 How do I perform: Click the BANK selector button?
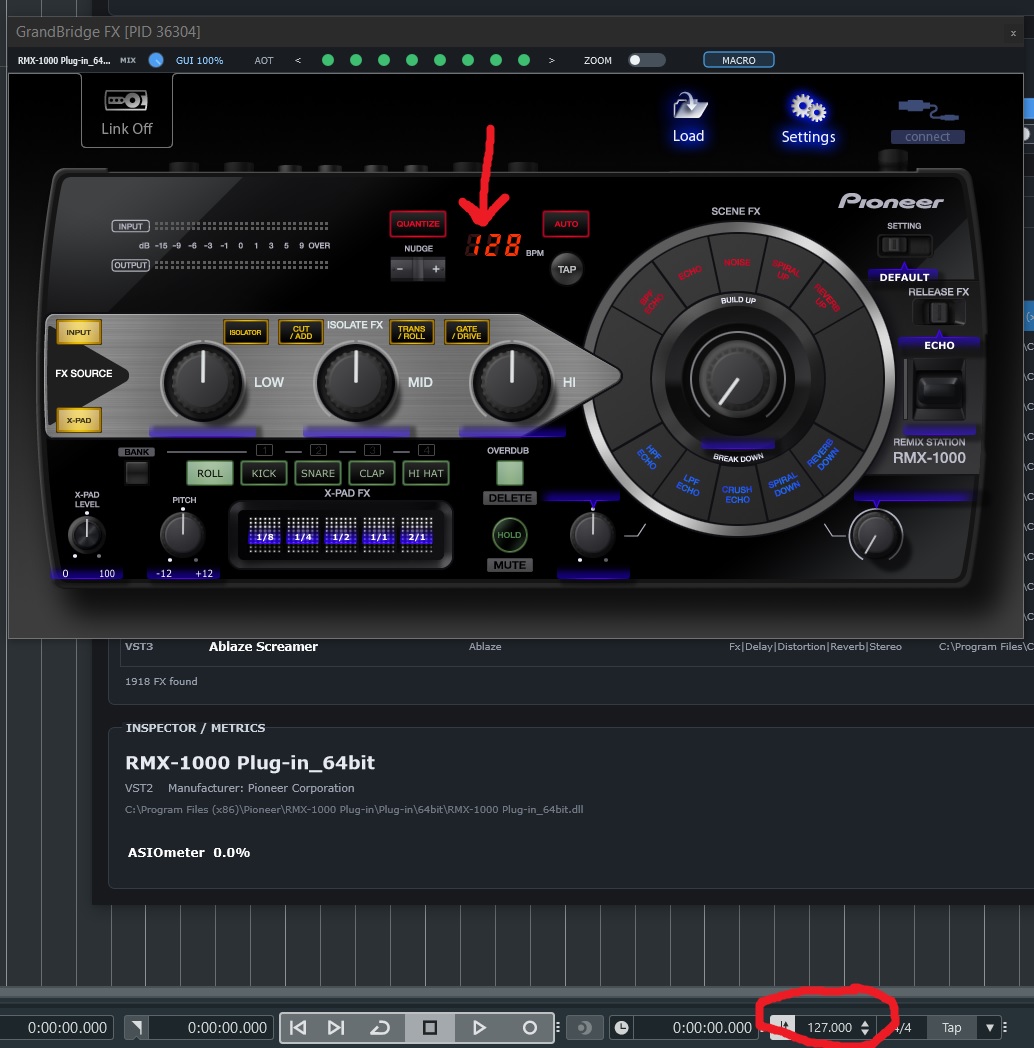click(x=136, y=473)
